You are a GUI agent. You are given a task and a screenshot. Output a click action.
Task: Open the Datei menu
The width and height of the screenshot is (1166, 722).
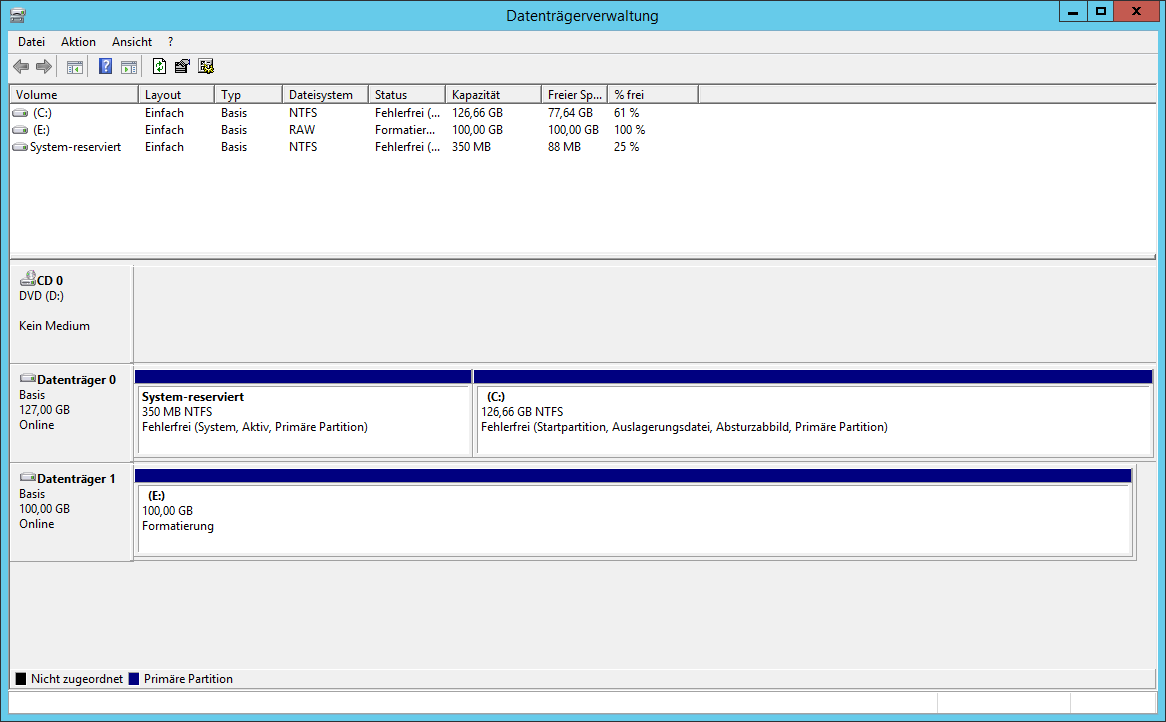click(31, 42)
